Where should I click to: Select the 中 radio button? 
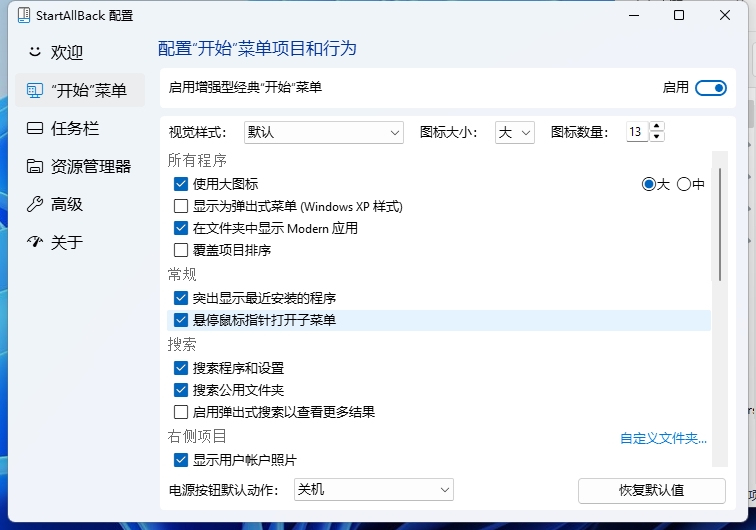tap(684, 184)
